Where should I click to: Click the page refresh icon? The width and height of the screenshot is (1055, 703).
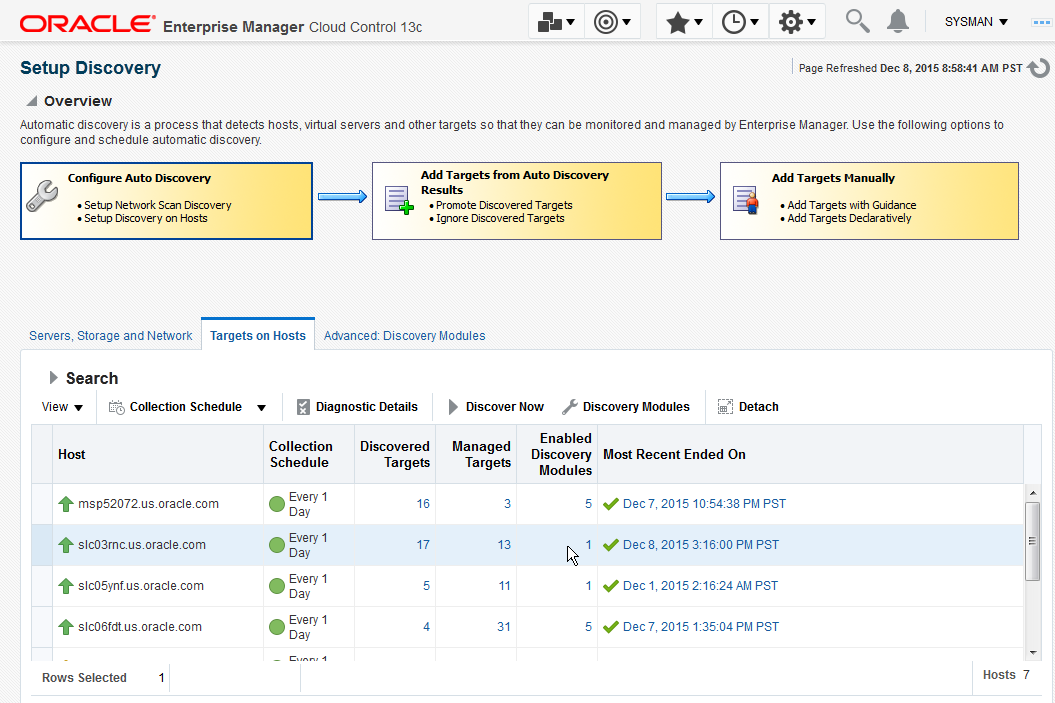click(x=1039, y=68)
